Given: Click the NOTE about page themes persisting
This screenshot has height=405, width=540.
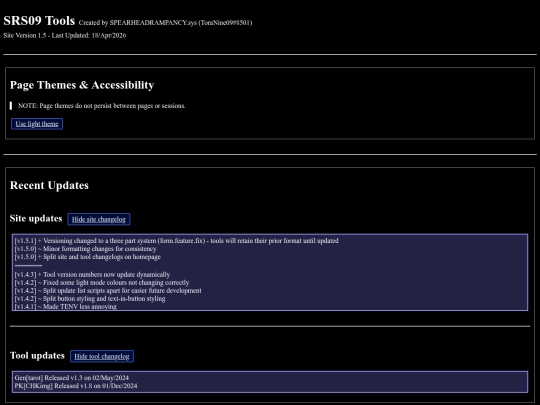Looking at the screenshot, I should tap(102, 106).
